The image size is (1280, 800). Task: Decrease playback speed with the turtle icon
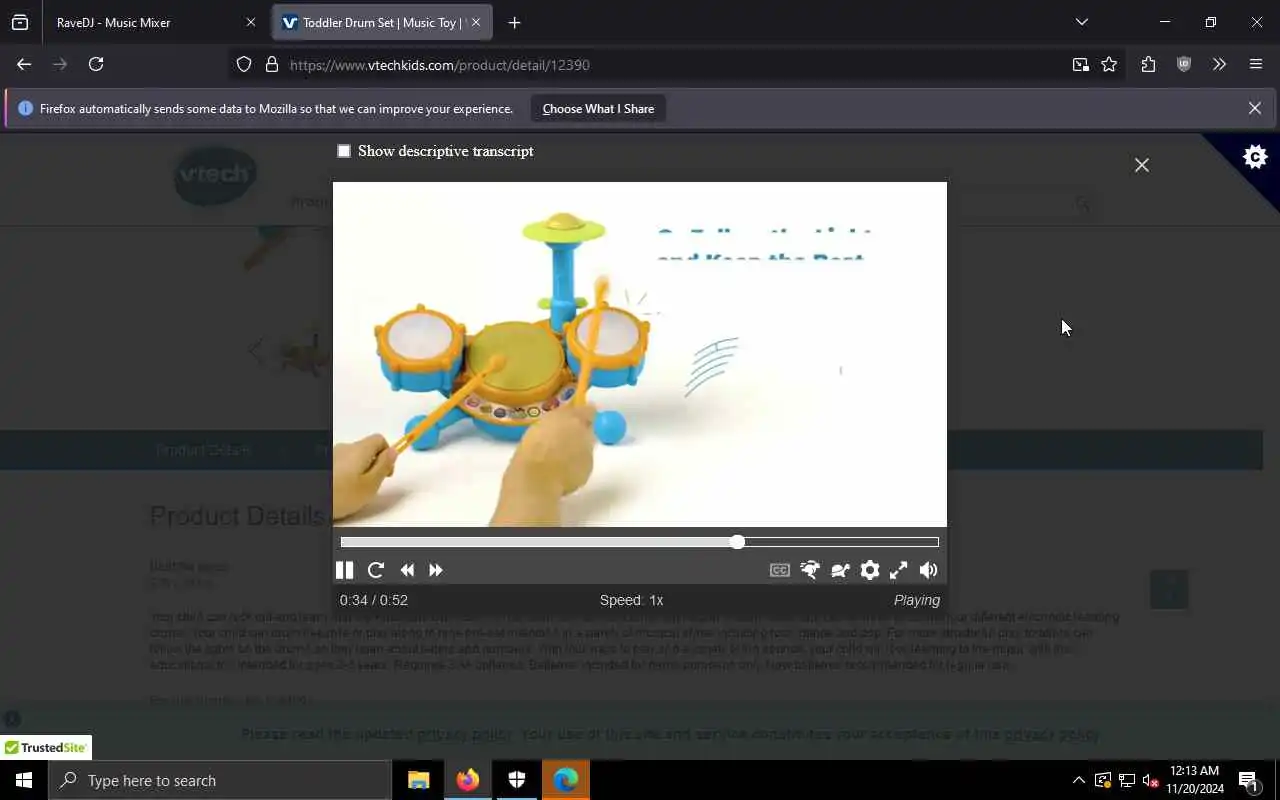pos(840,570)
